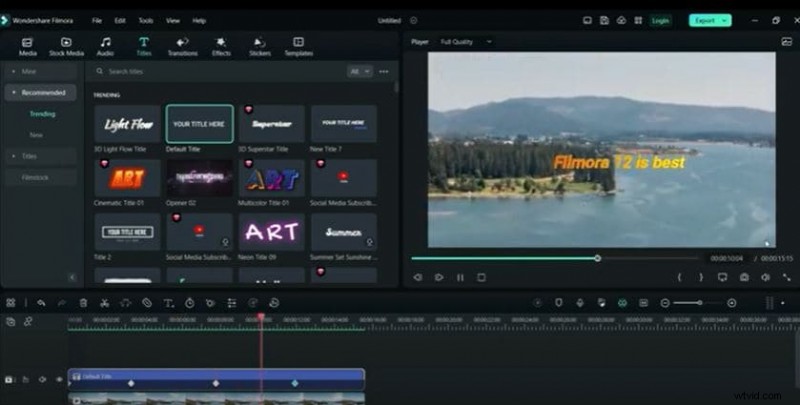Select the Default Title thumbnail
This screenshot has height=405, width=800.
tap(199, 124)
